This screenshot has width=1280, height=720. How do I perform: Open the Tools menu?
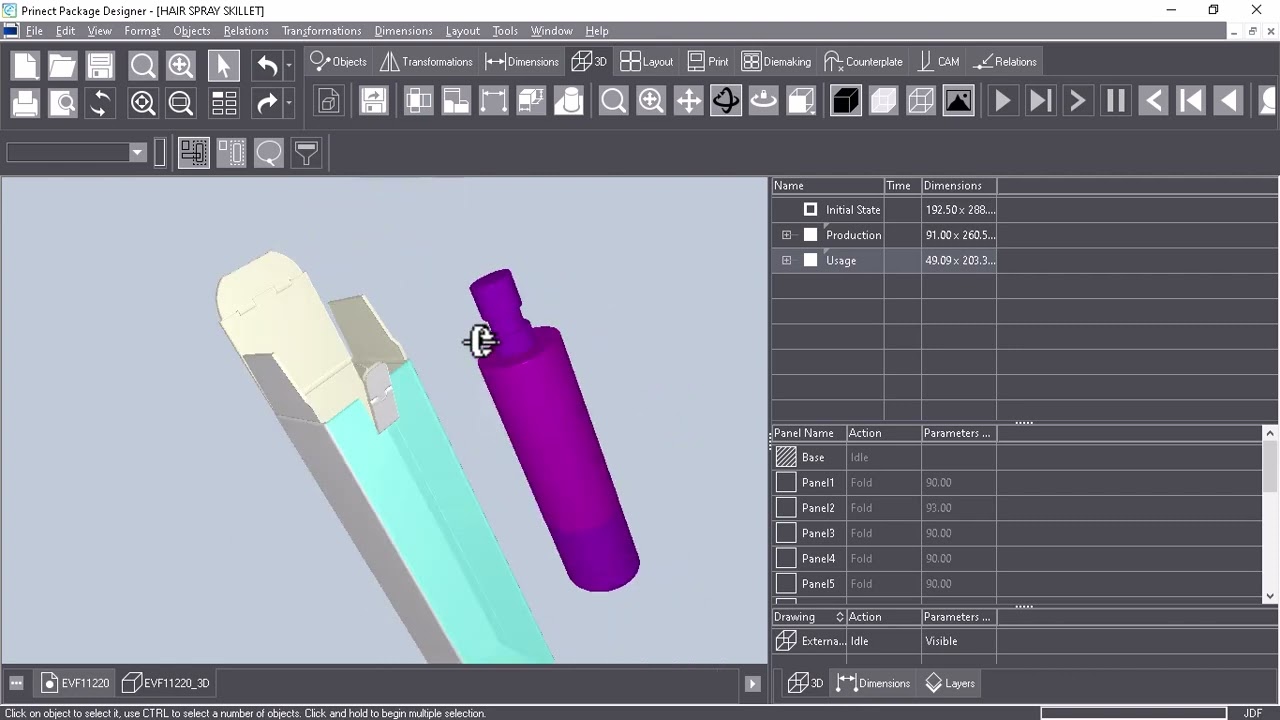505,31
